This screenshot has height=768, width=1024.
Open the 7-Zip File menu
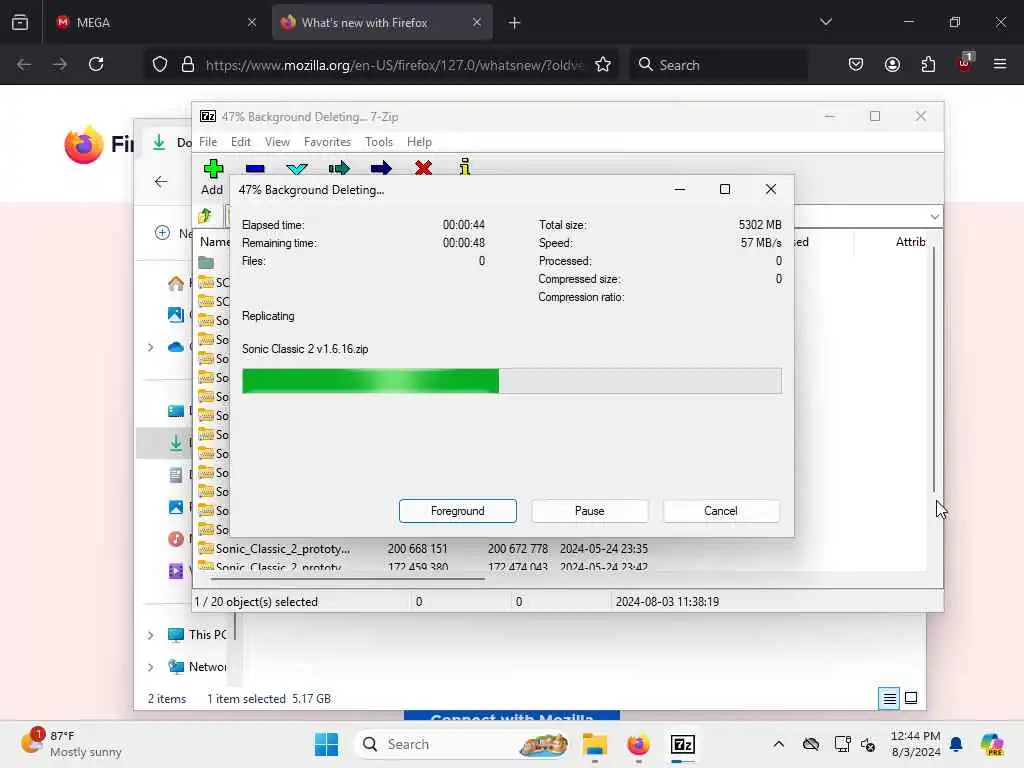click(208, 142)
